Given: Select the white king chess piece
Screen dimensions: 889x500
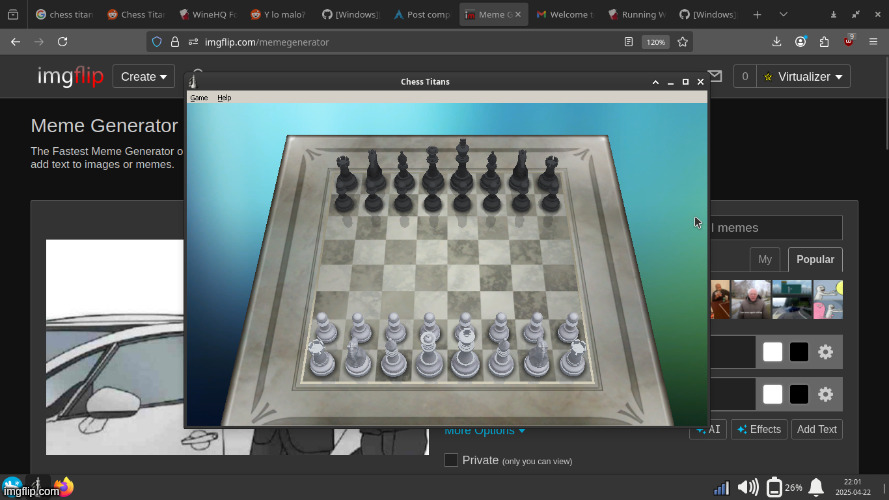Looking at the screenshot, I should click(x=465, y=353).
